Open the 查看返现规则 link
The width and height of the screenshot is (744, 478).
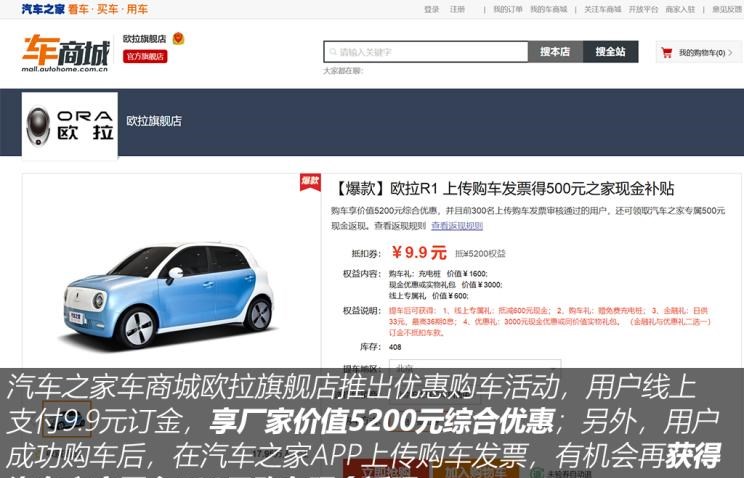click(x=457, y=226)
